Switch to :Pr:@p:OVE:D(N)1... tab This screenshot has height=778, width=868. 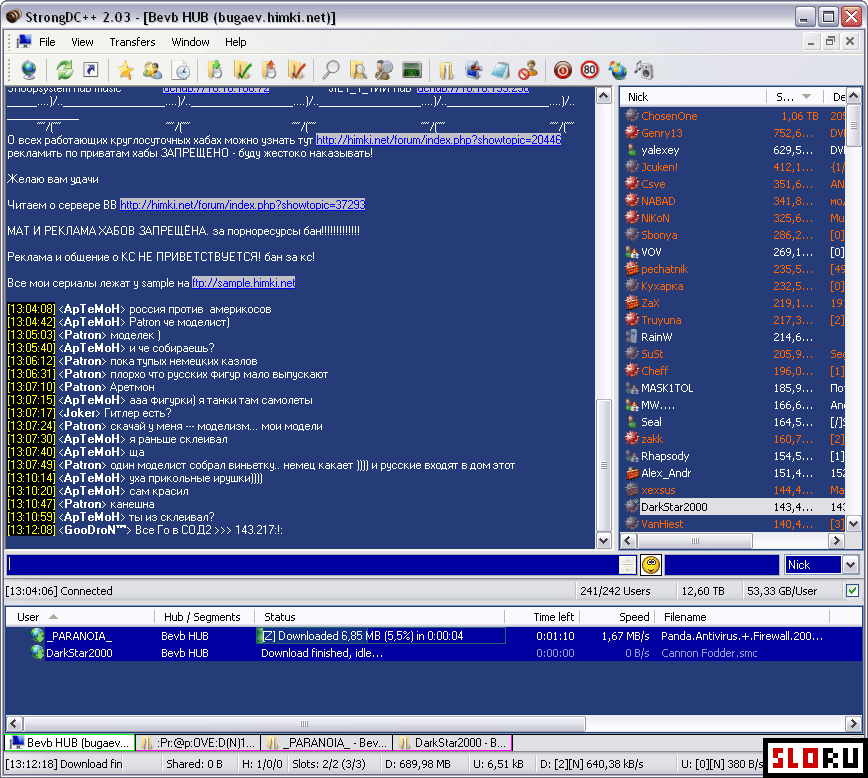tap(199, 743)
